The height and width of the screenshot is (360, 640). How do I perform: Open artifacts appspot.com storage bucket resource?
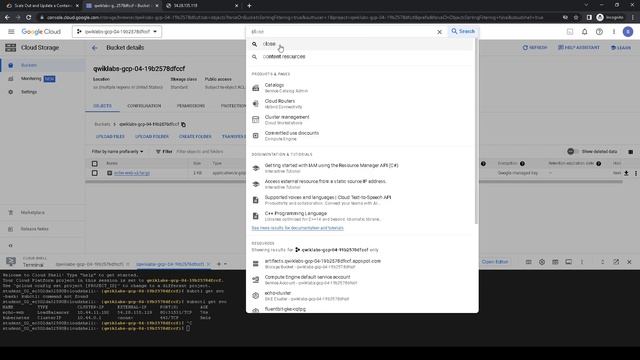pos(360,263)
